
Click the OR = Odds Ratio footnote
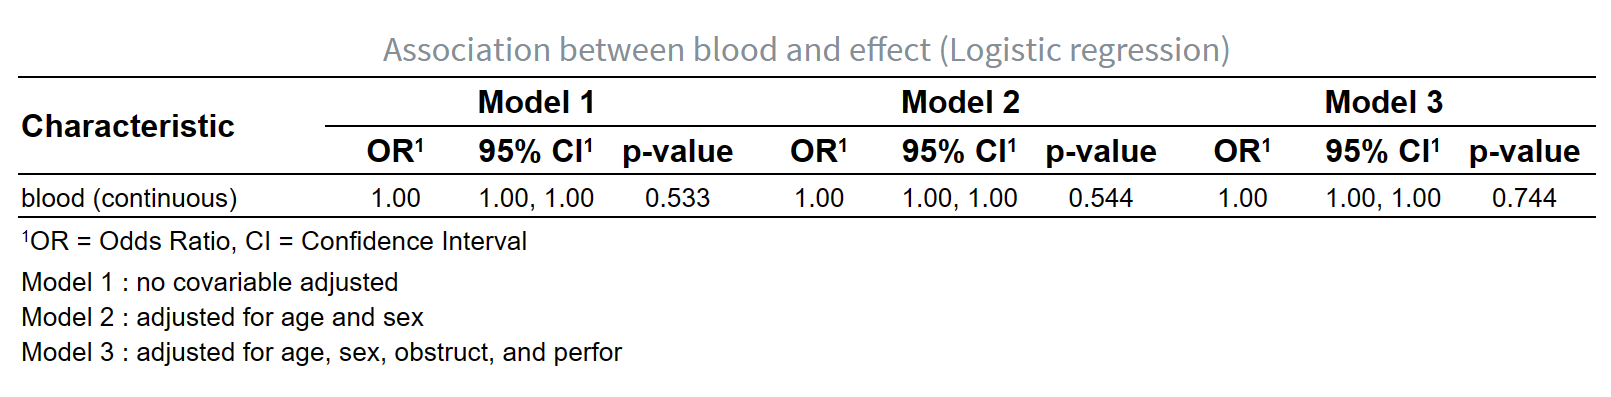[x=274, y=241]
